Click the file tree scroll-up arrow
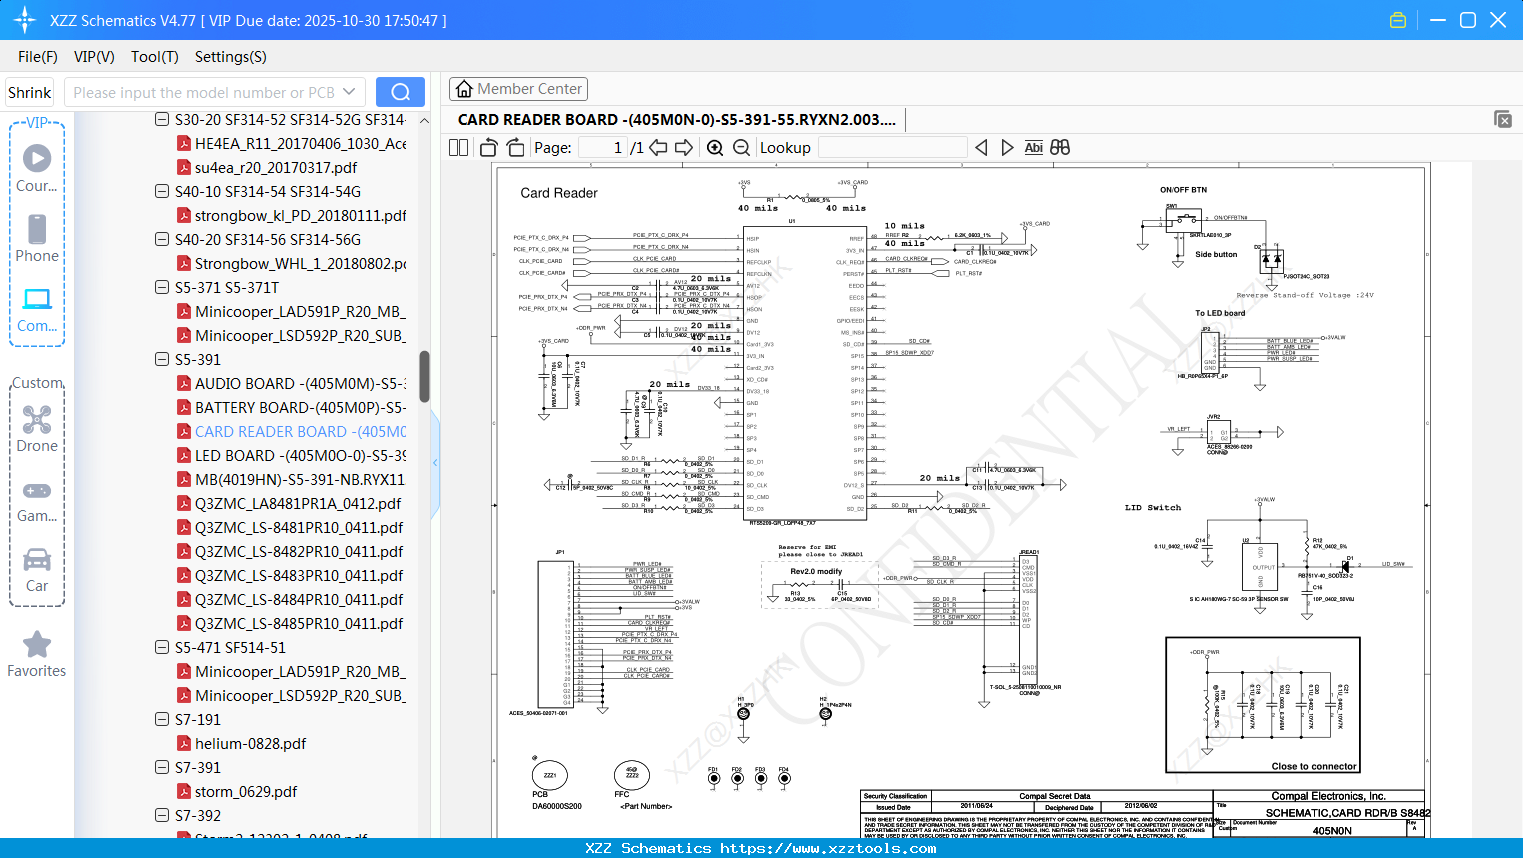The height and width of the screenshot is (858, 1523). pyautogui.click(x=424, y=120)
